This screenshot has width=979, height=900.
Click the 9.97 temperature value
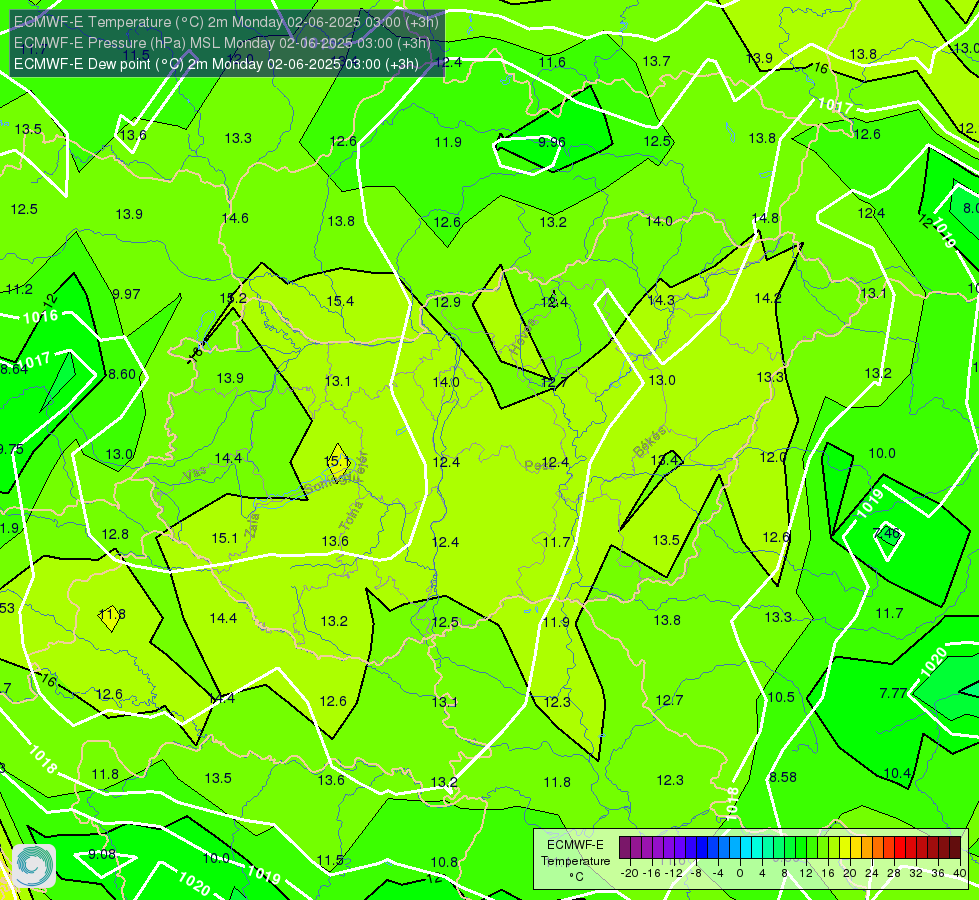click(126, 294)
